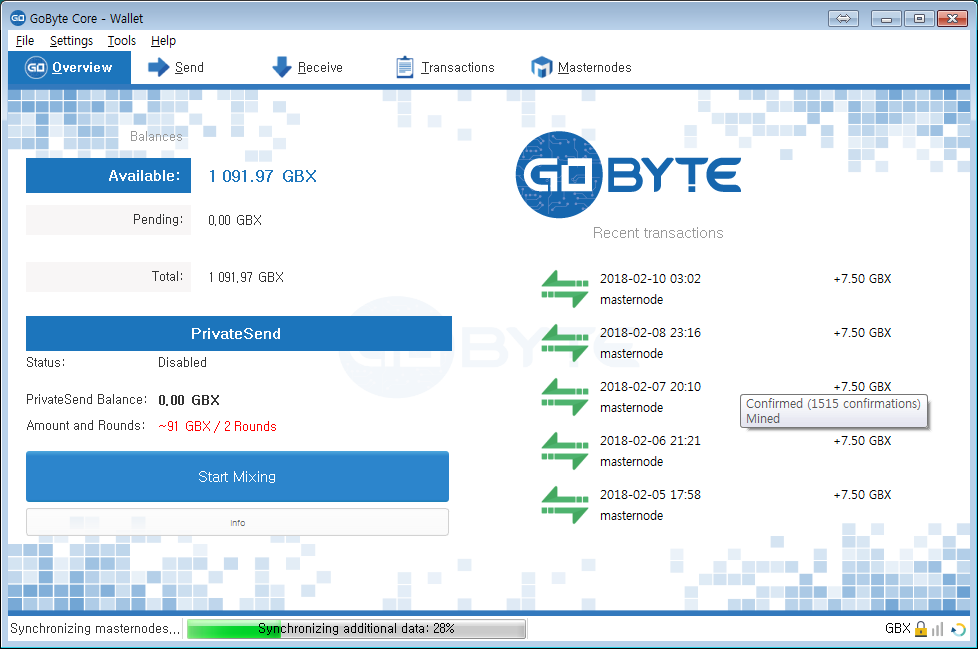The width and height of the screenshot is (978, 649).
Task: Click transaction icon for 2018-02-07 20:10
Action: pos(564,397)
